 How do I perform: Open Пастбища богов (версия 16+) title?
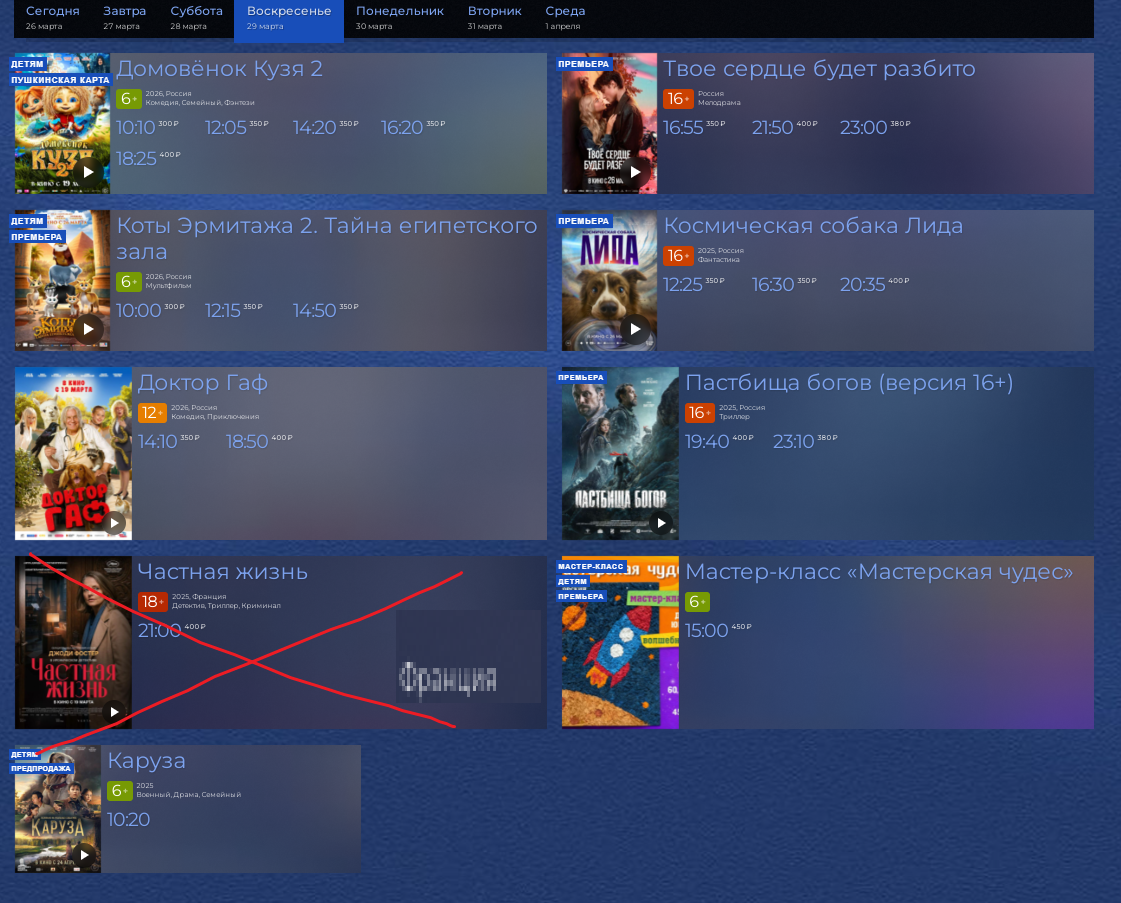pos(849,383)
